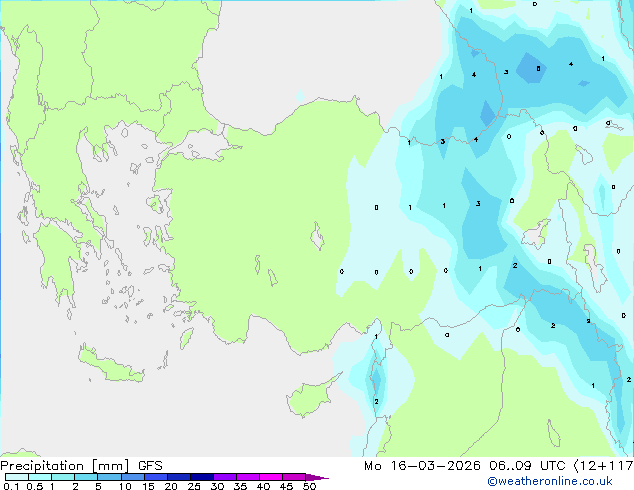Click the weatheronline.co.uk copyright link
634x490 pixels.
[x=549, y=481]
